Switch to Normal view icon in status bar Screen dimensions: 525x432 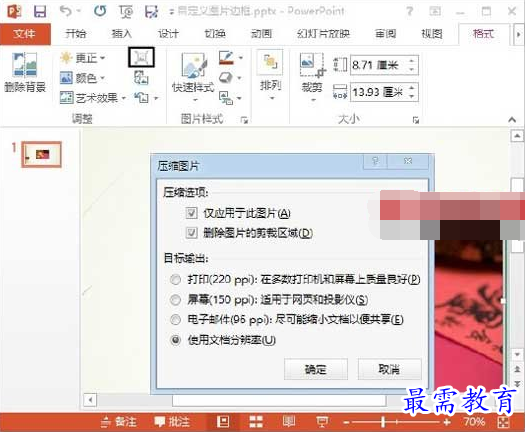click(223, 422)
